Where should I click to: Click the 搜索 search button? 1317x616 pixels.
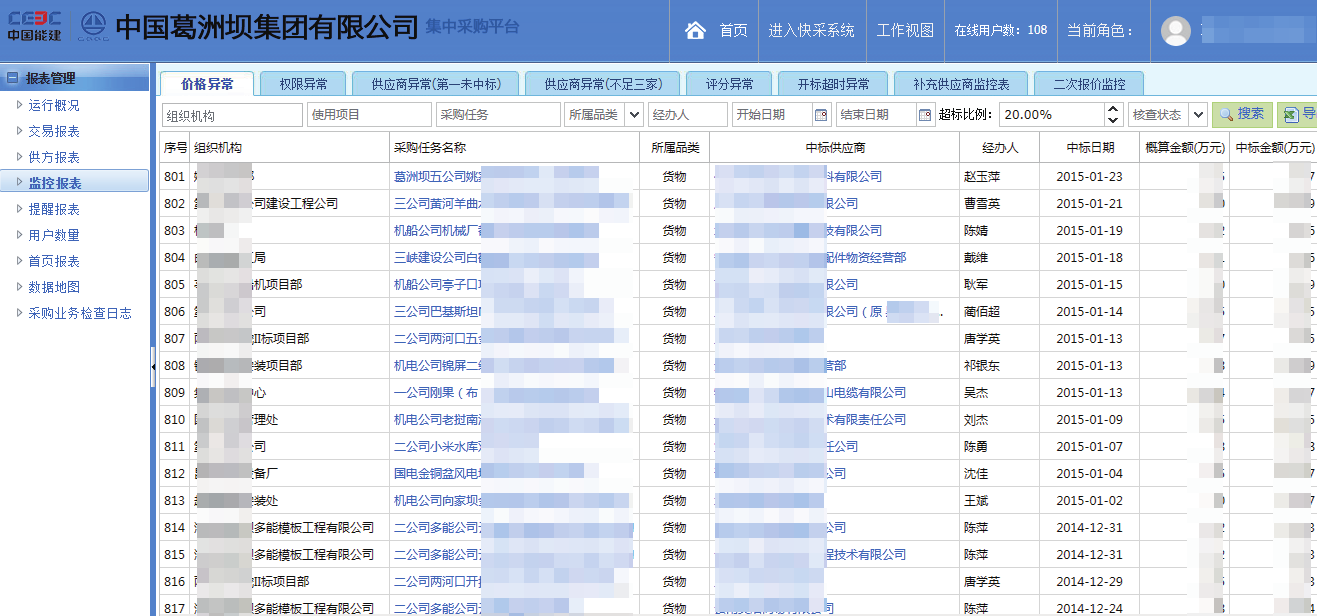click(1242, 114)
